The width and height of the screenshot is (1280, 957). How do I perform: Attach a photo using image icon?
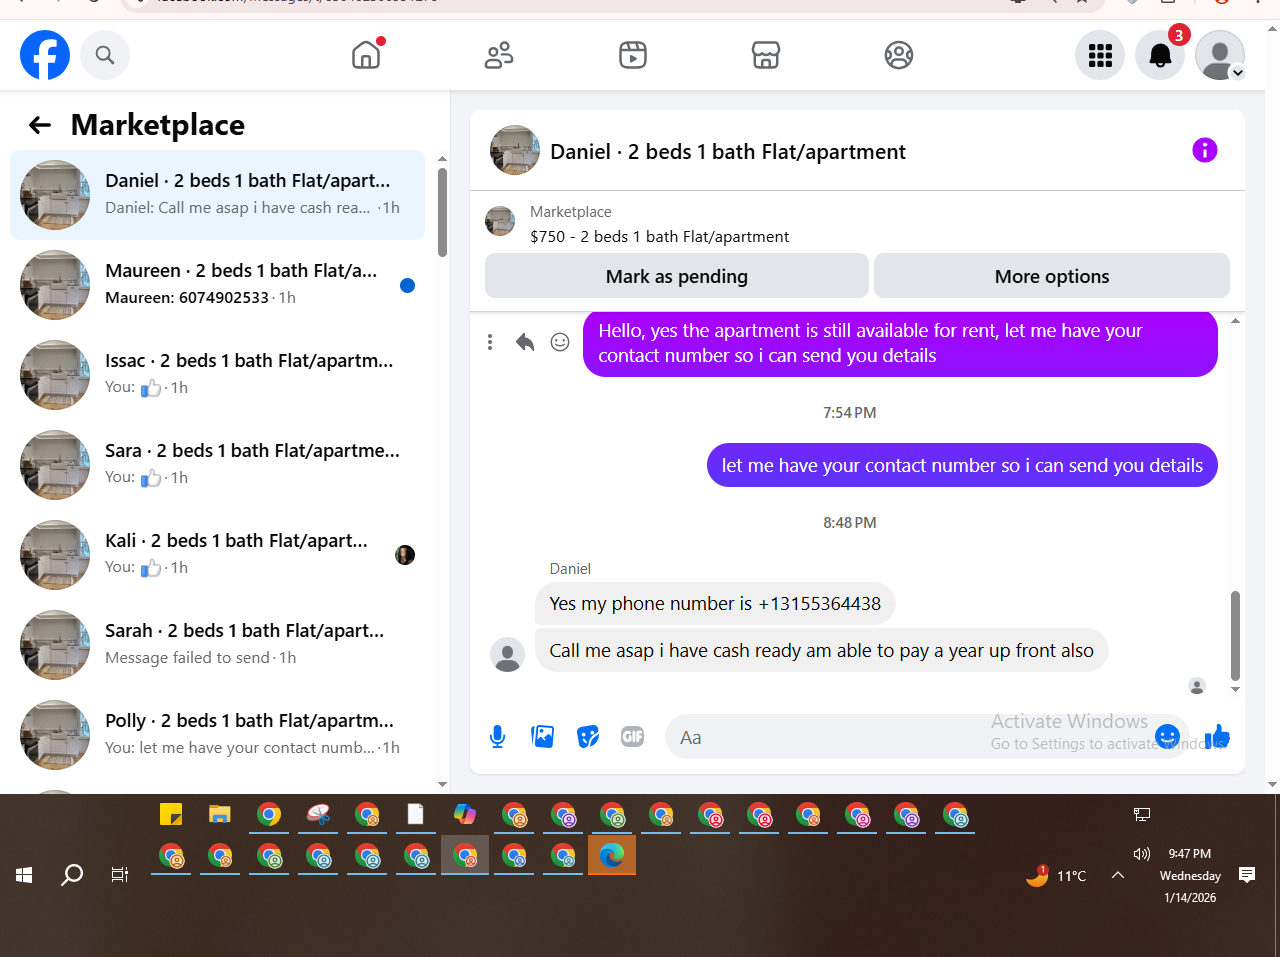click(543, 737)
